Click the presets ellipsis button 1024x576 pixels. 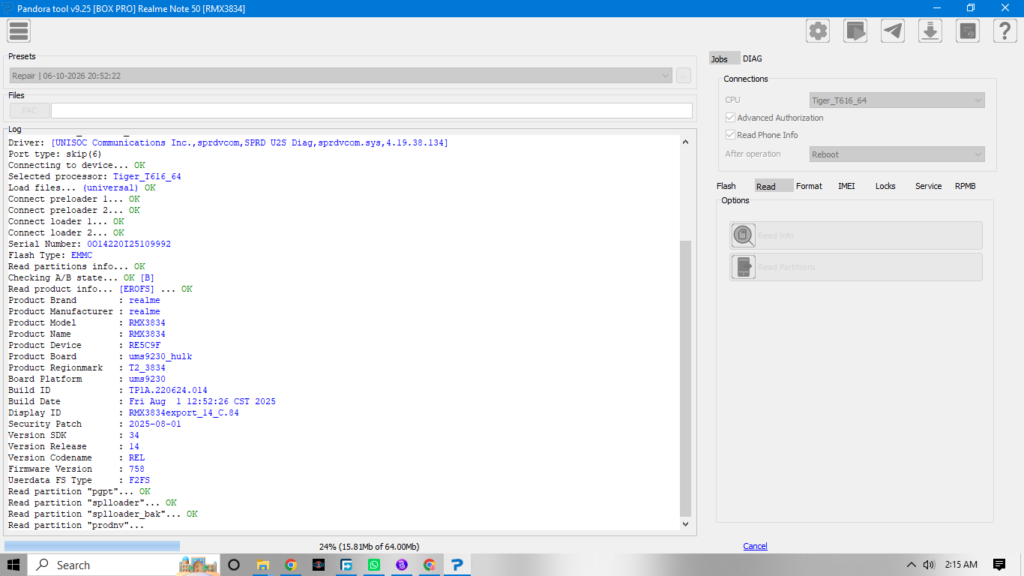click(x=683, y=76)
